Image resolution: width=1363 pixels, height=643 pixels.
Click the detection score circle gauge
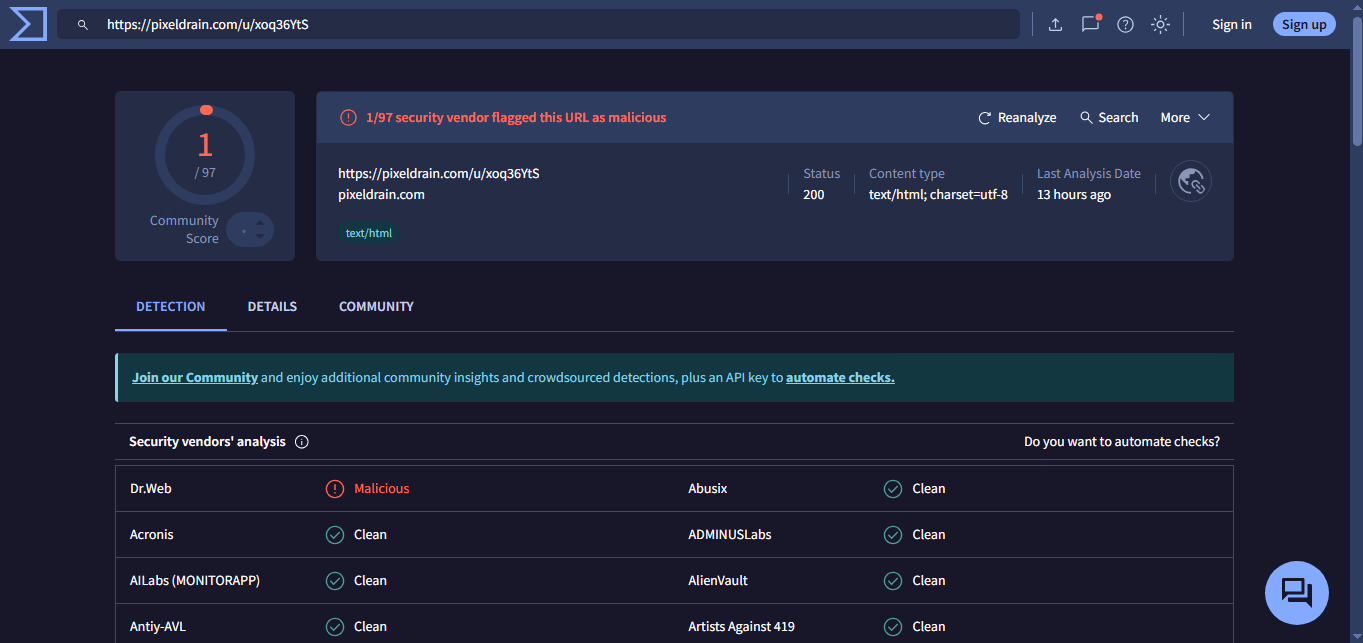tap(205, 155)
